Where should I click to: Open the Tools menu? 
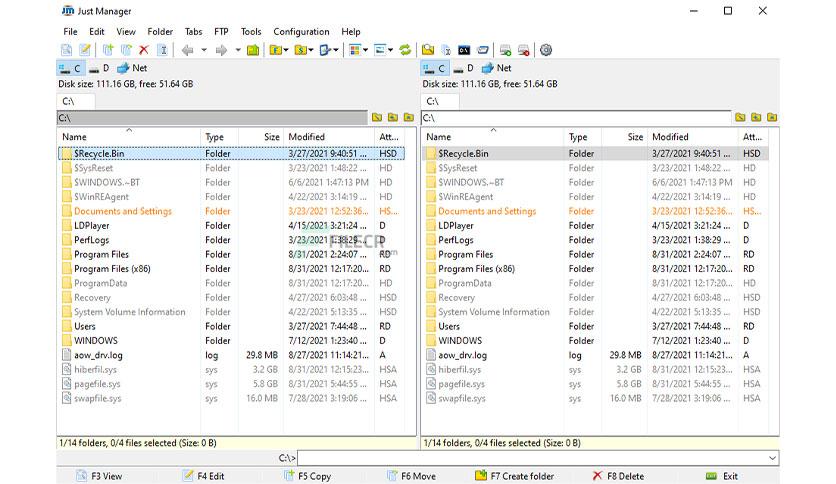click(251, 31)
